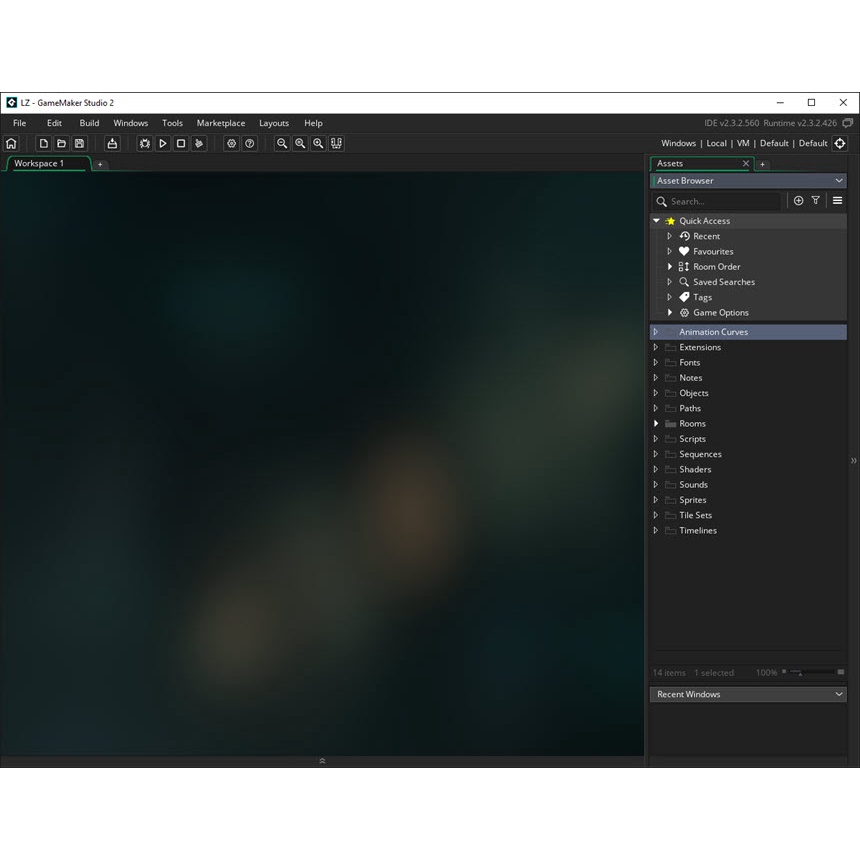Open GameMaker preferences via the gear icon
This screenshot has height=860, width=860.
click(231, 143)
